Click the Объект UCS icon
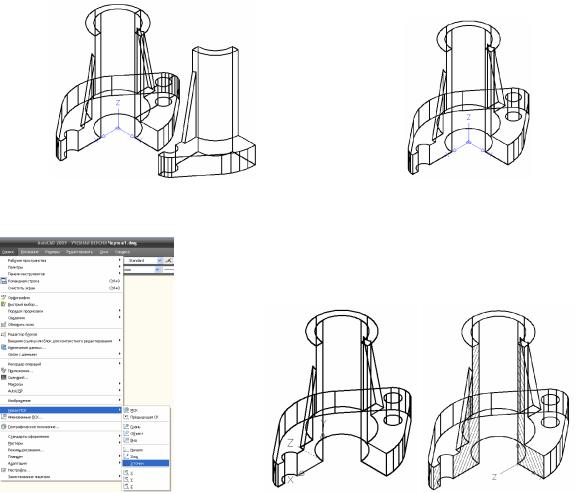The width and height of the screenshot is (578, 493). point(126,433)
